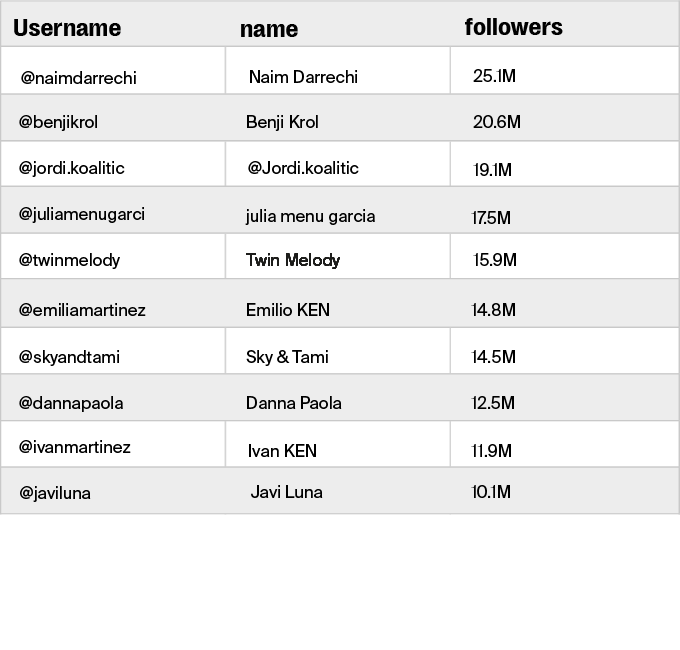
Task: Open the @emiliamartinez username link
Action: click(82, 310)
